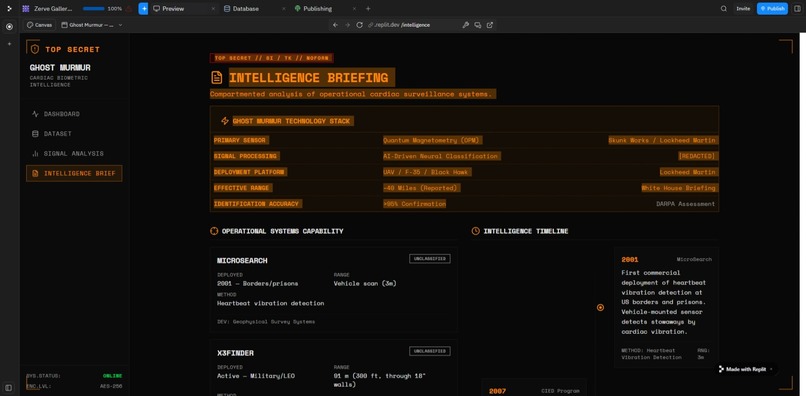
Task: Click the orange 2001 timeline marker dot
Action: (x=600, y=308)
